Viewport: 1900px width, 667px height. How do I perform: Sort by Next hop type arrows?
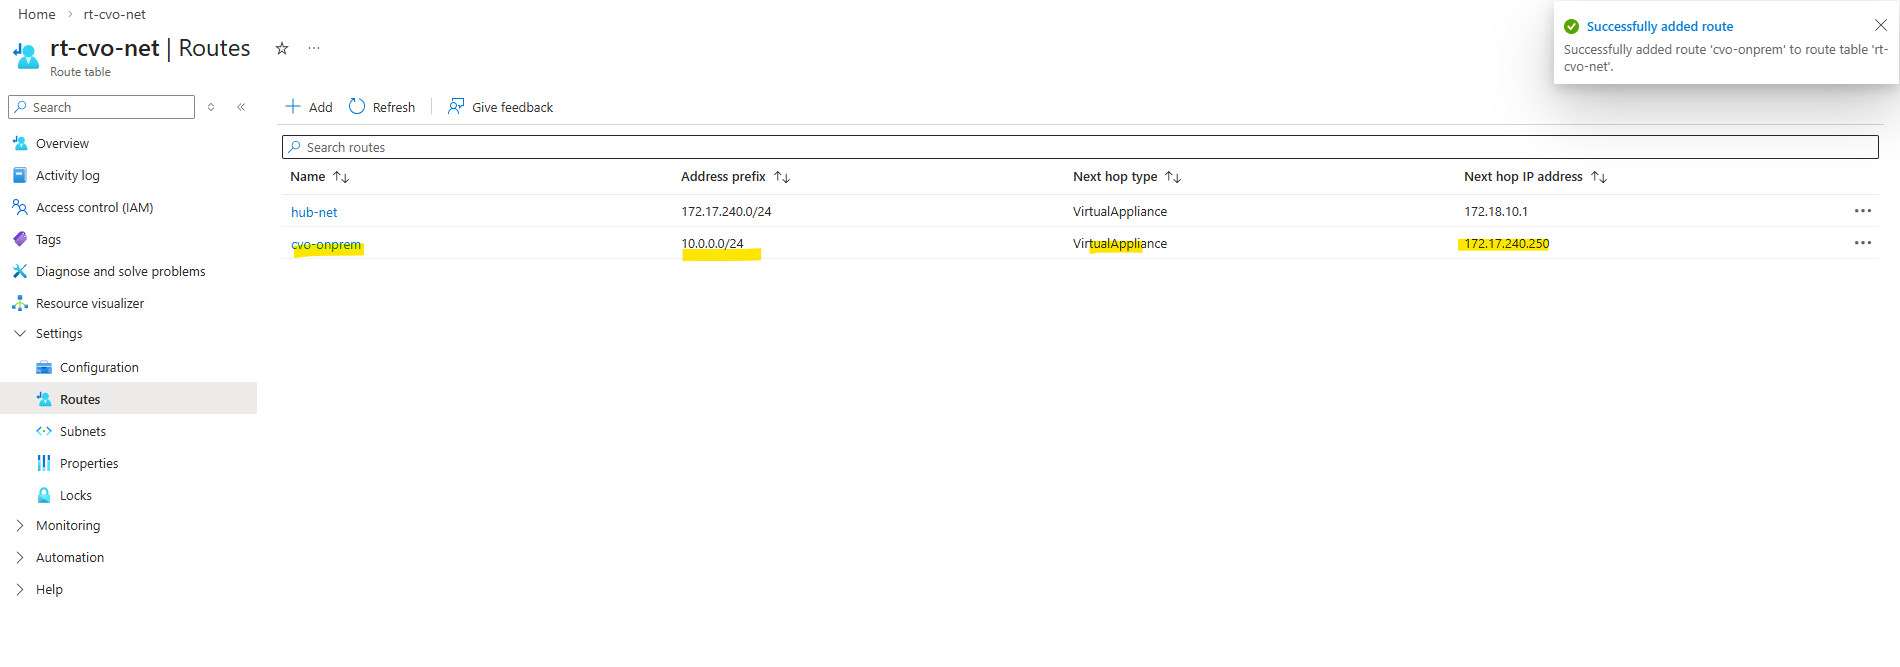pos(1173,177)
